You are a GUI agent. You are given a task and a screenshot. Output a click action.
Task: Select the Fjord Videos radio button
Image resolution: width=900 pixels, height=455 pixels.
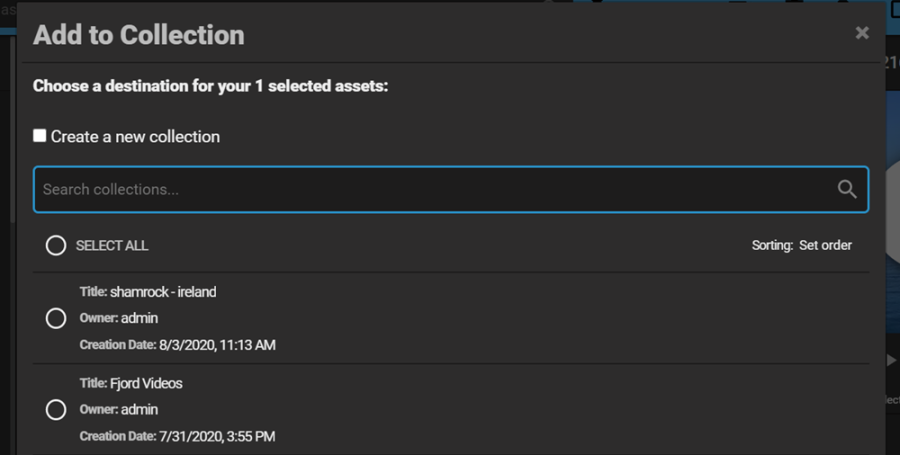coord(56,410)
